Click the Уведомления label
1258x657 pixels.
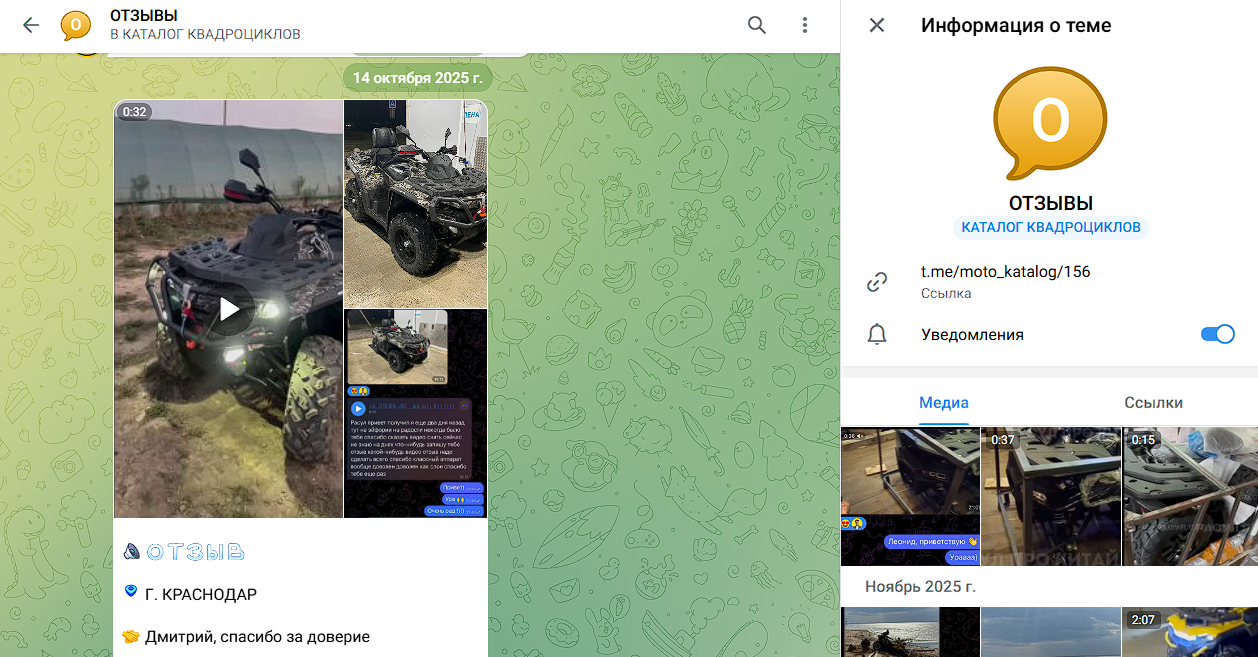972,334
